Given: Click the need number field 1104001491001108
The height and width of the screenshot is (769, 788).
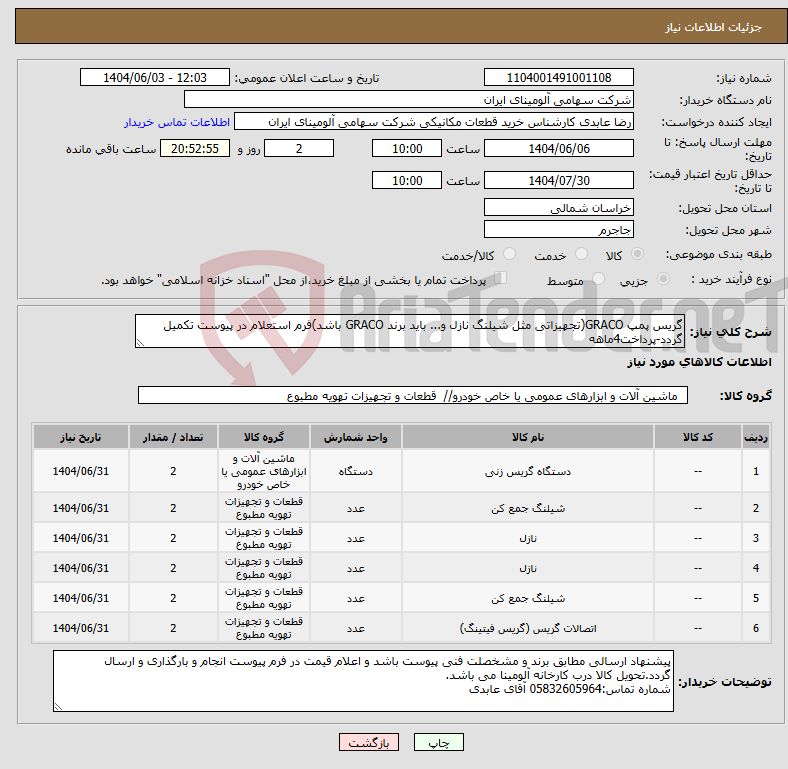Looking at the screenshot, I should [558, 77].
